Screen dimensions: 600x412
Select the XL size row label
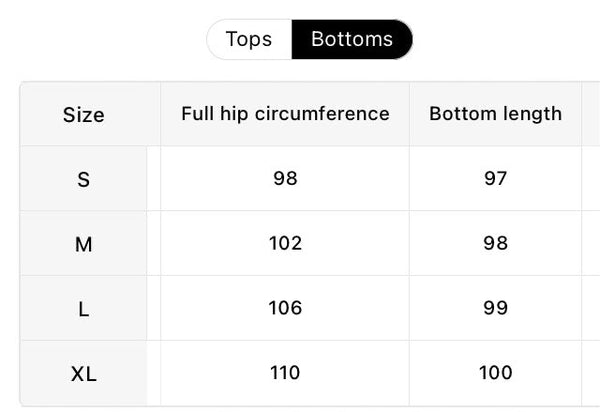click(83, 373)
